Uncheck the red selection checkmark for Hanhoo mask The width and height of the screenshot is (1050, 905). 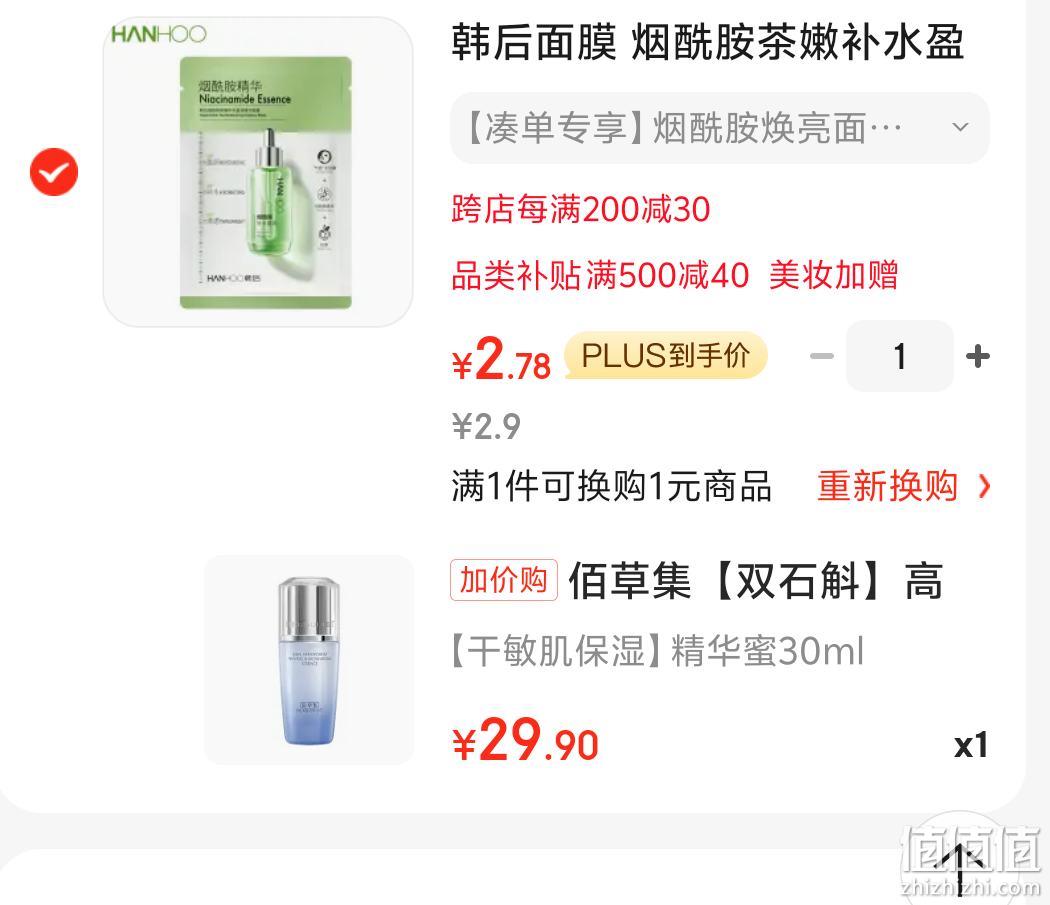[x=54, y=171]
